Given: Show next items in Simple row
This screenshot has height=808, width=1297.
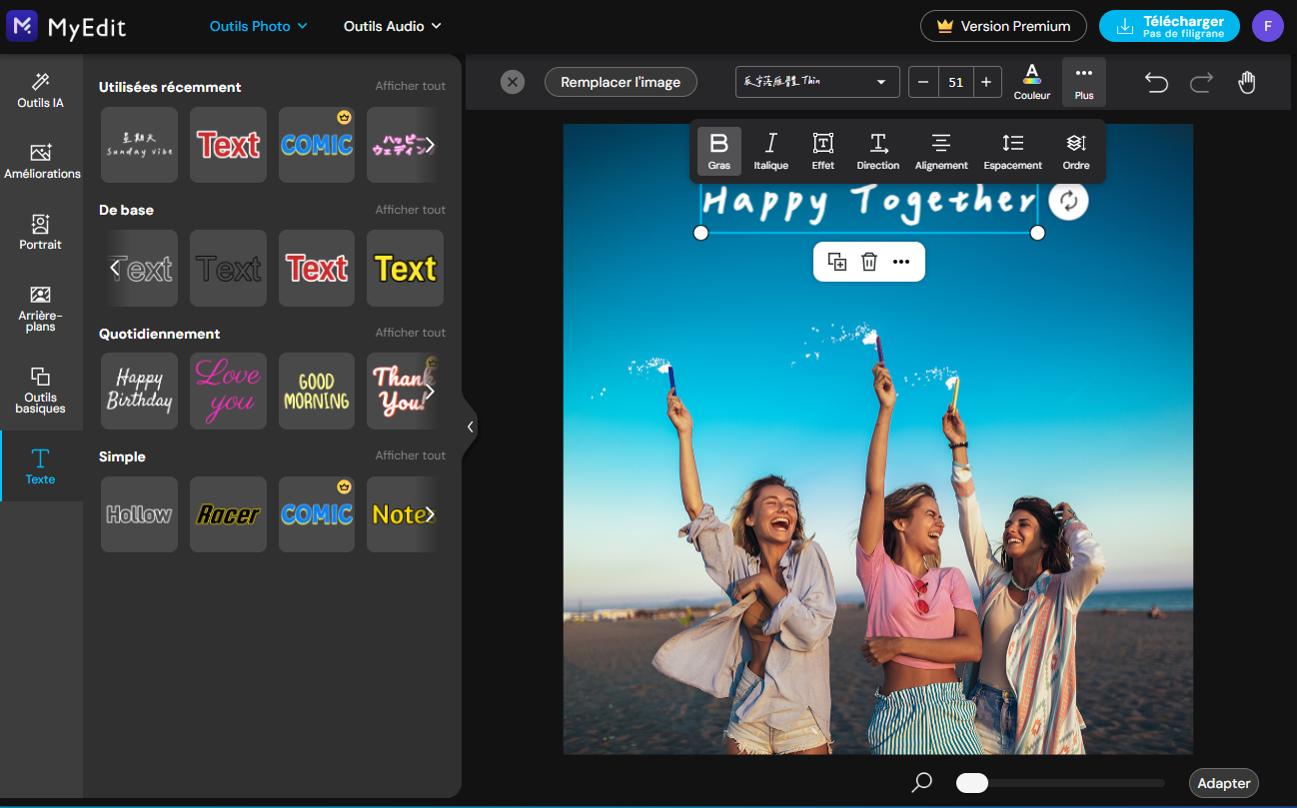Looking at the screenshot, I should 430,514.
